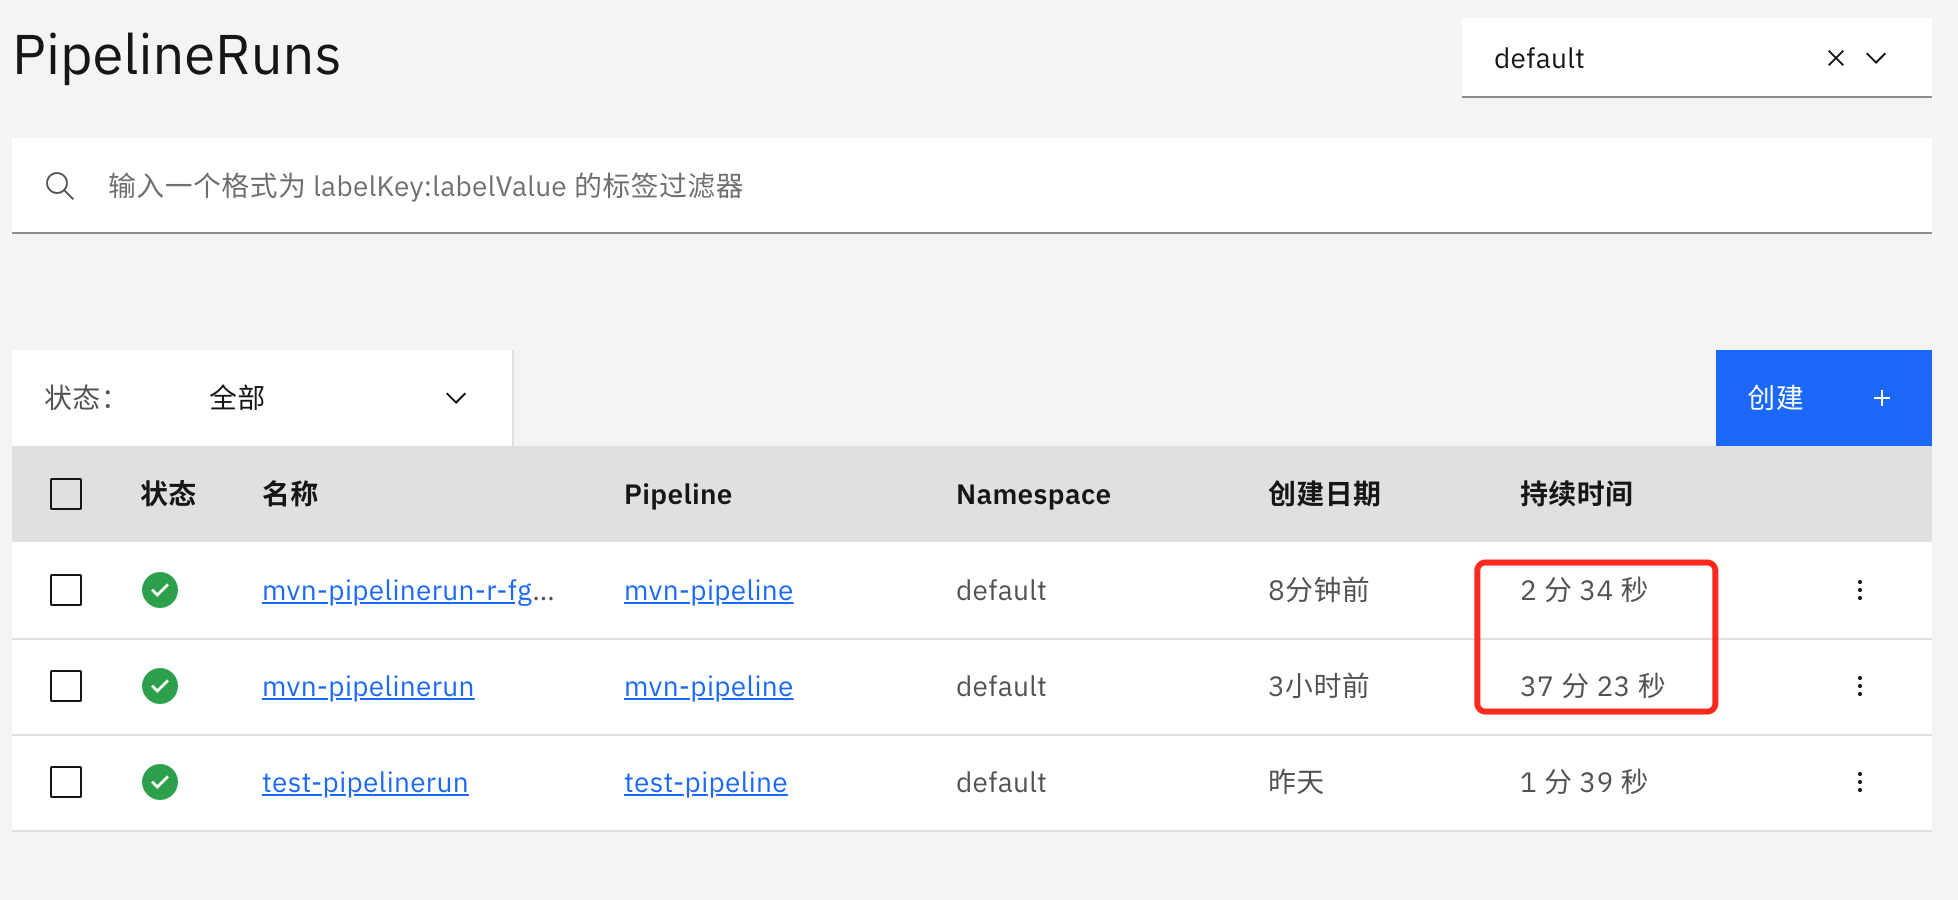
Task: Check the test-pipelinerun row checkbox
Action: (66, 782)
